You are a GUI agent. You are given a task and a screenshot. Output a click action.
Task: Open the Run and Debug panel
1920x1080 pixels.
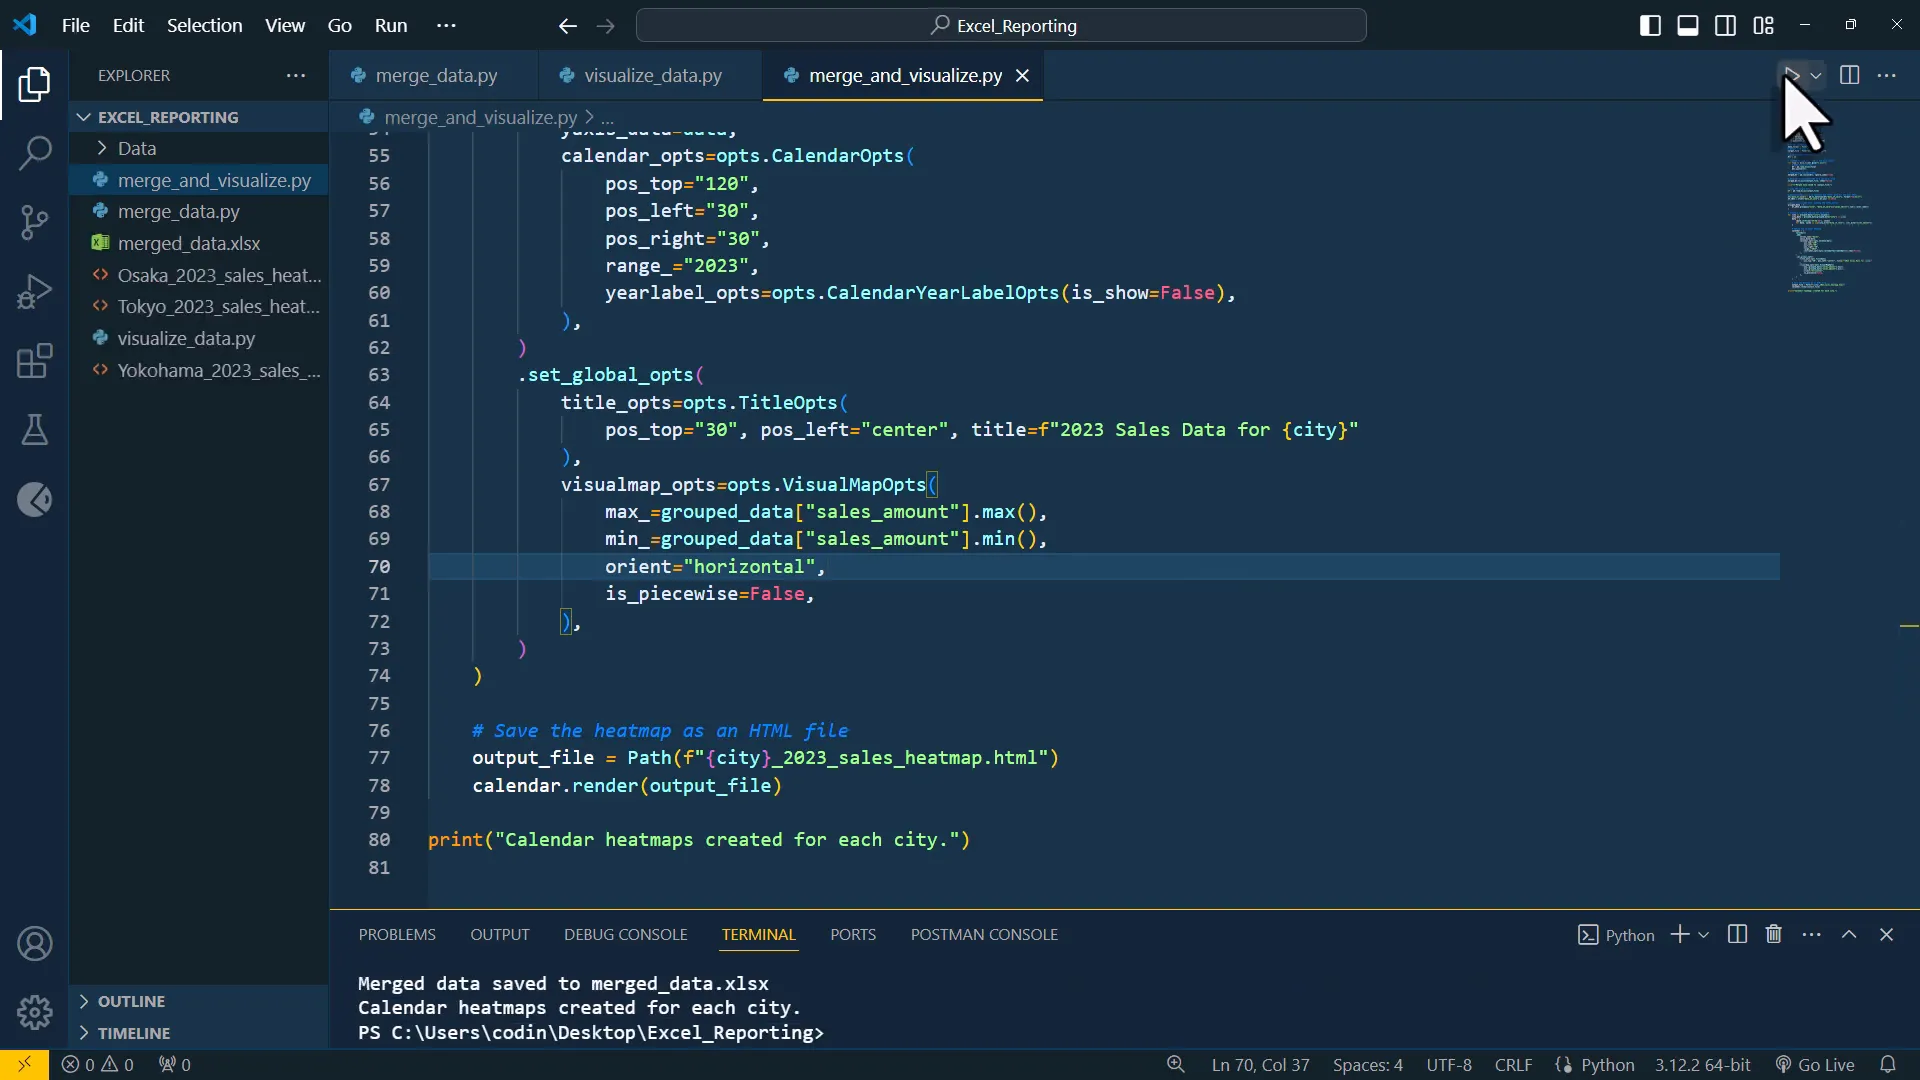click(35, 291)
